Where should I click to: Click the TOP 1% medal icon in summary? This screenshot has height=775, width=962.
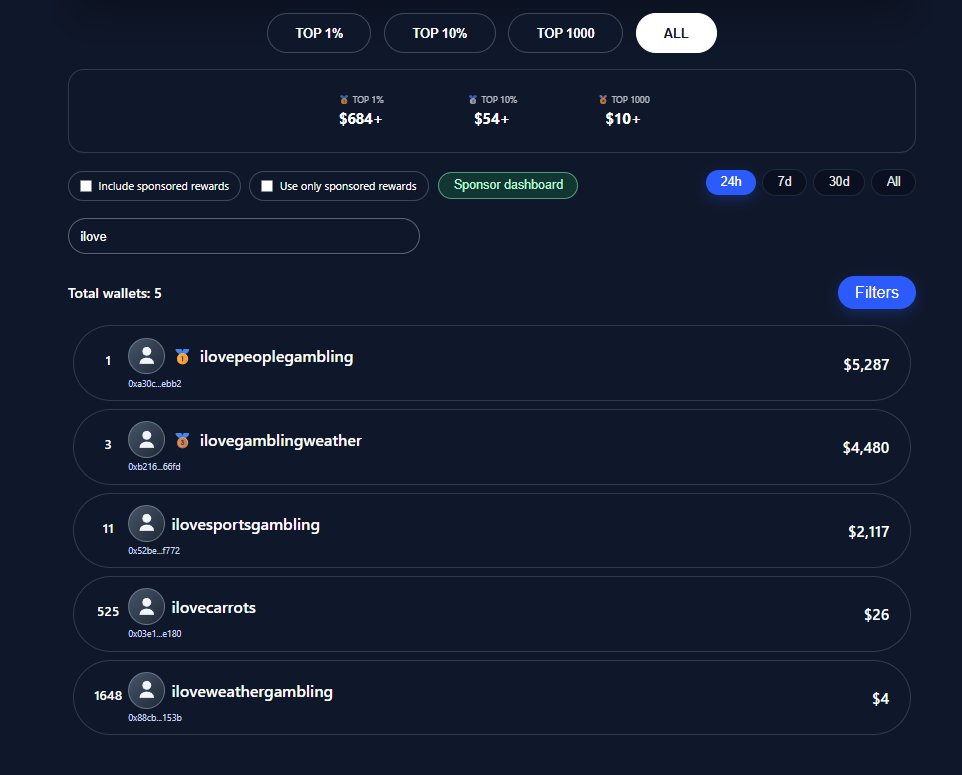(344, 99)
